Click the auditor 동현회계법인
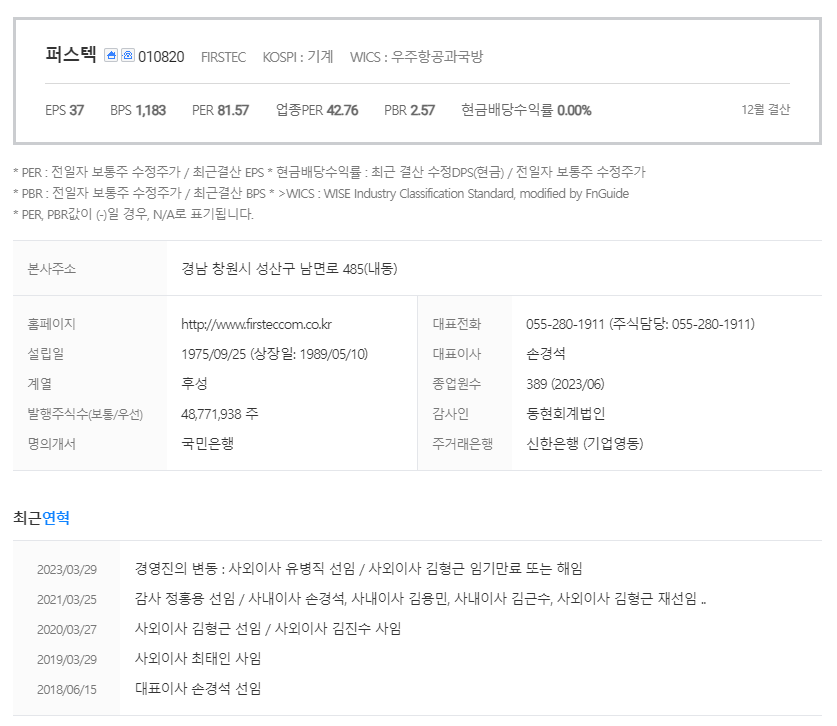837x726 pixels. click(566, 414)
